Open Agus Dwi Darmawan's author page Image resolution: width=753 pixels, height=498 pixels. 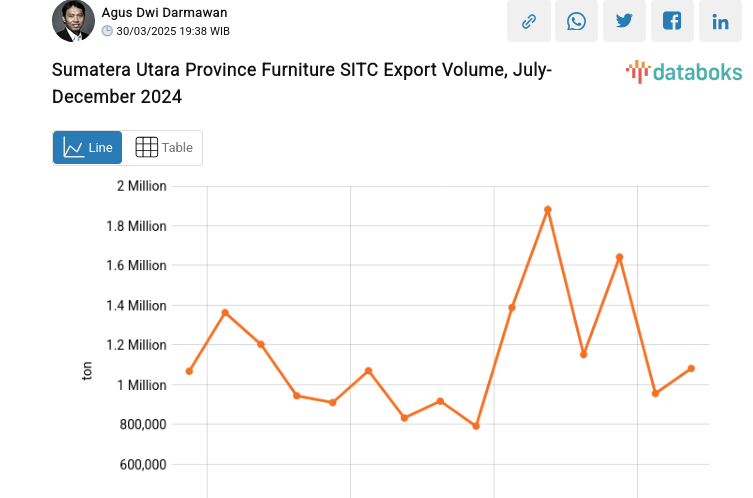(x=164, y=12)
